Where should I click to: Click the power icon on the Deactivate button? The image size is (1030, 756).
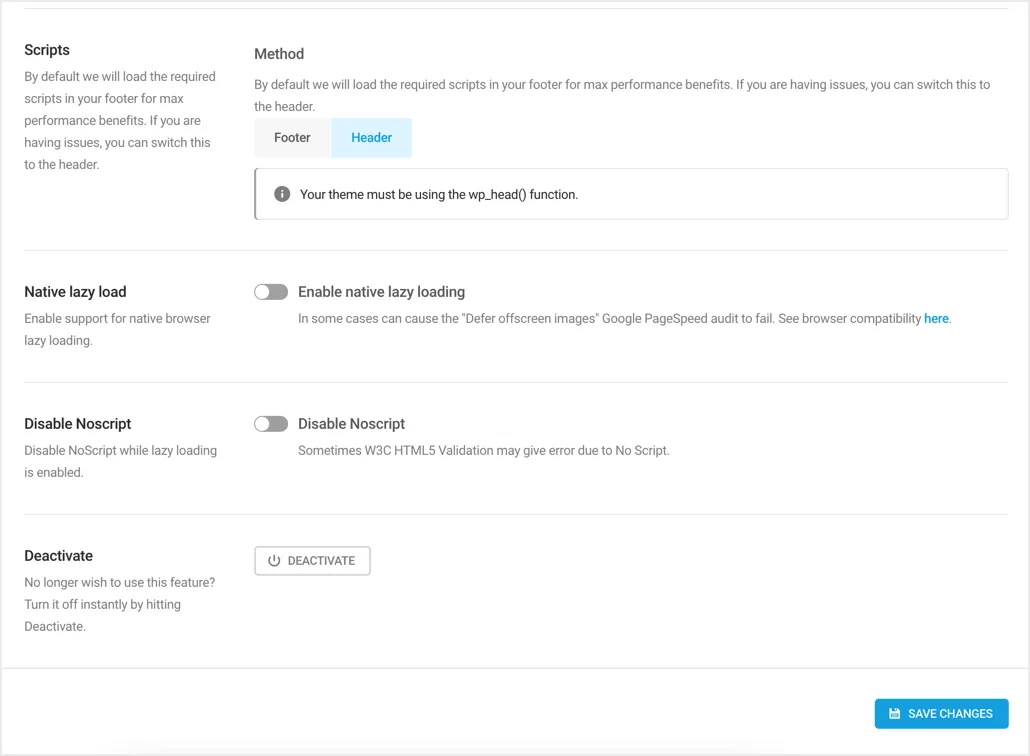coord(274,561)
